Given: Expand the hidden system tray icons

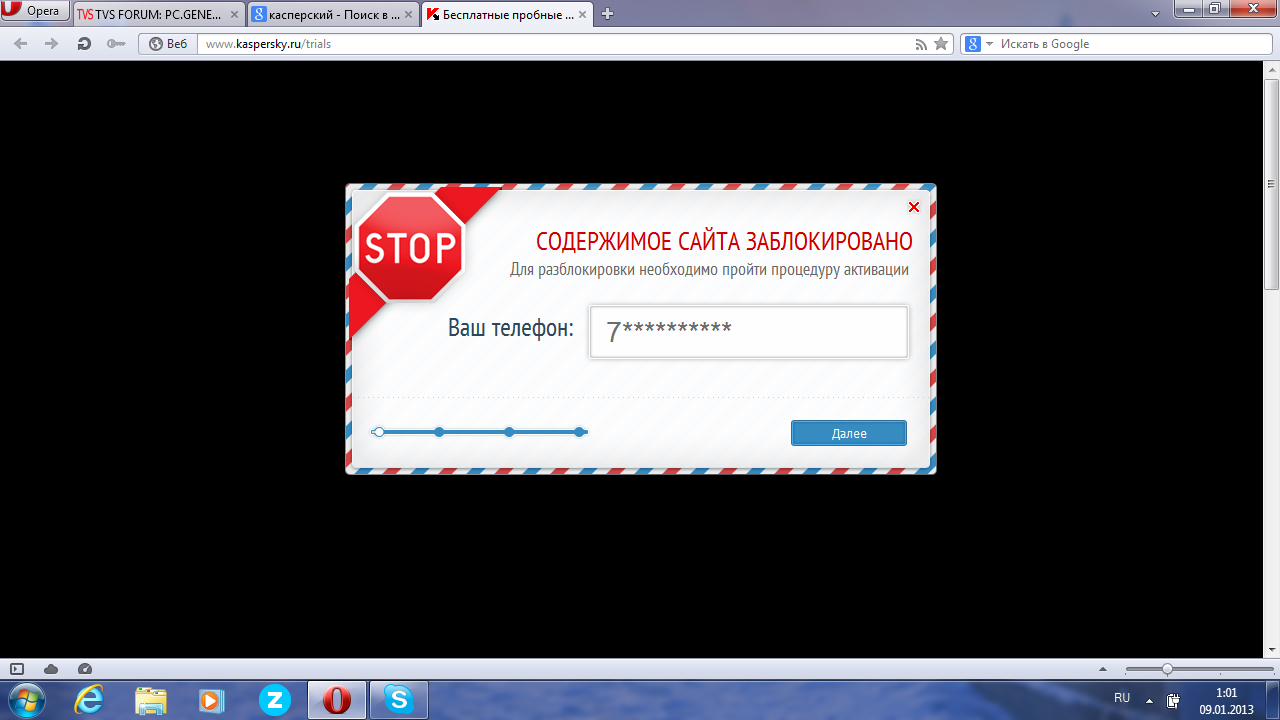Looking at the screenshot, I should click(1149, 700).
